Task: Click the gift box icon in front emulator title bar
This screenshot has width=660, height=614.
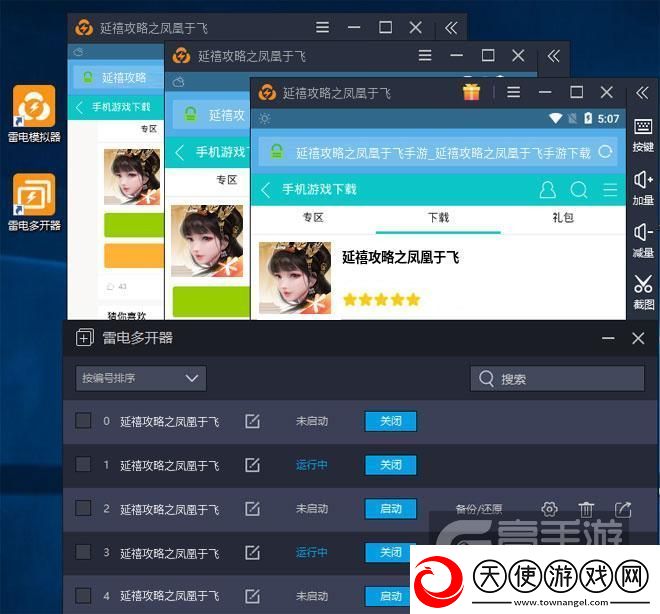Action: coord(471,92)
